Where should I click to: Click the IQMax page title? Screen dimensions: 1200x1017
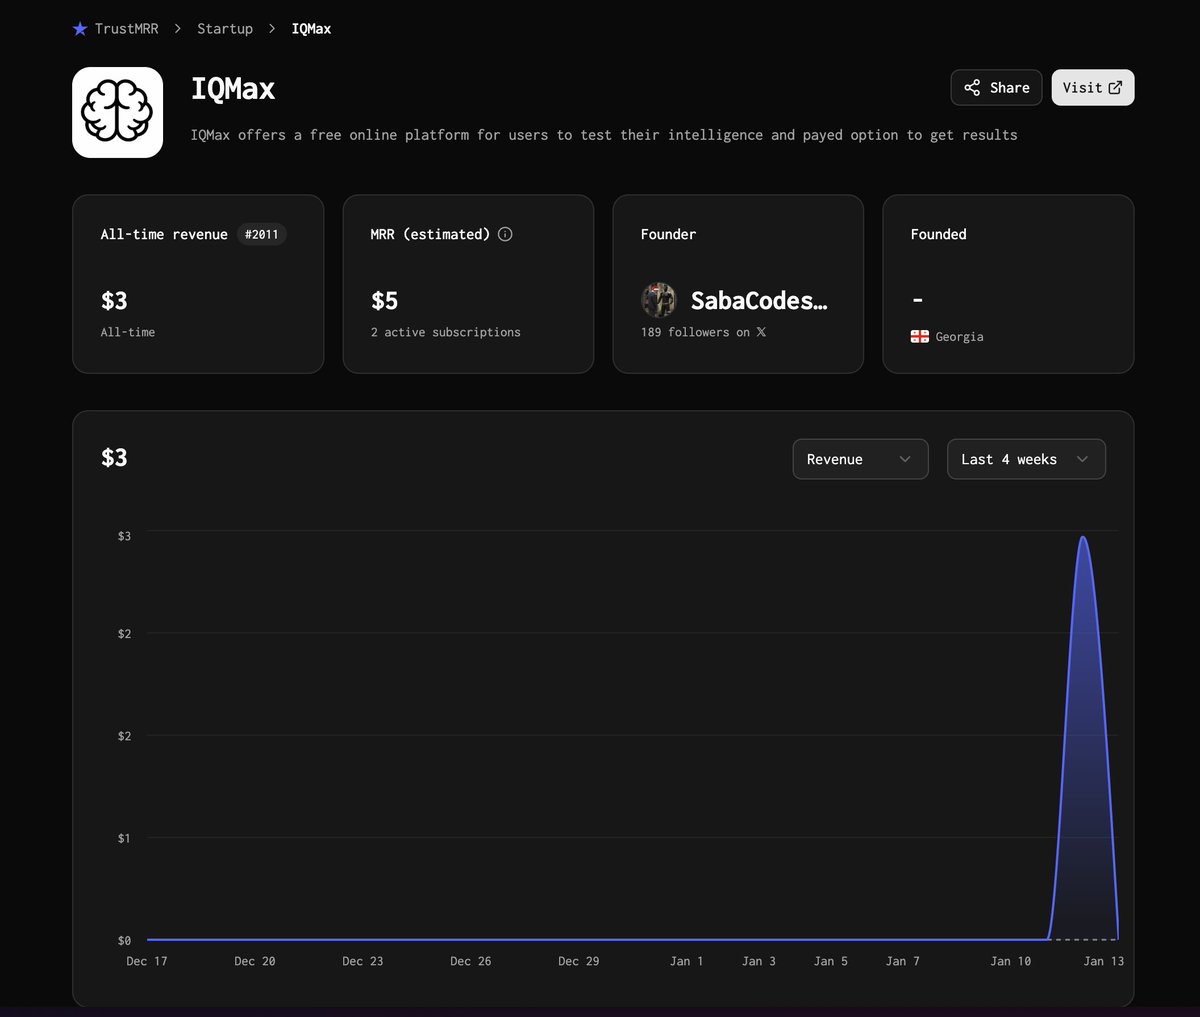pyautogui.click(x=233, y=89)
